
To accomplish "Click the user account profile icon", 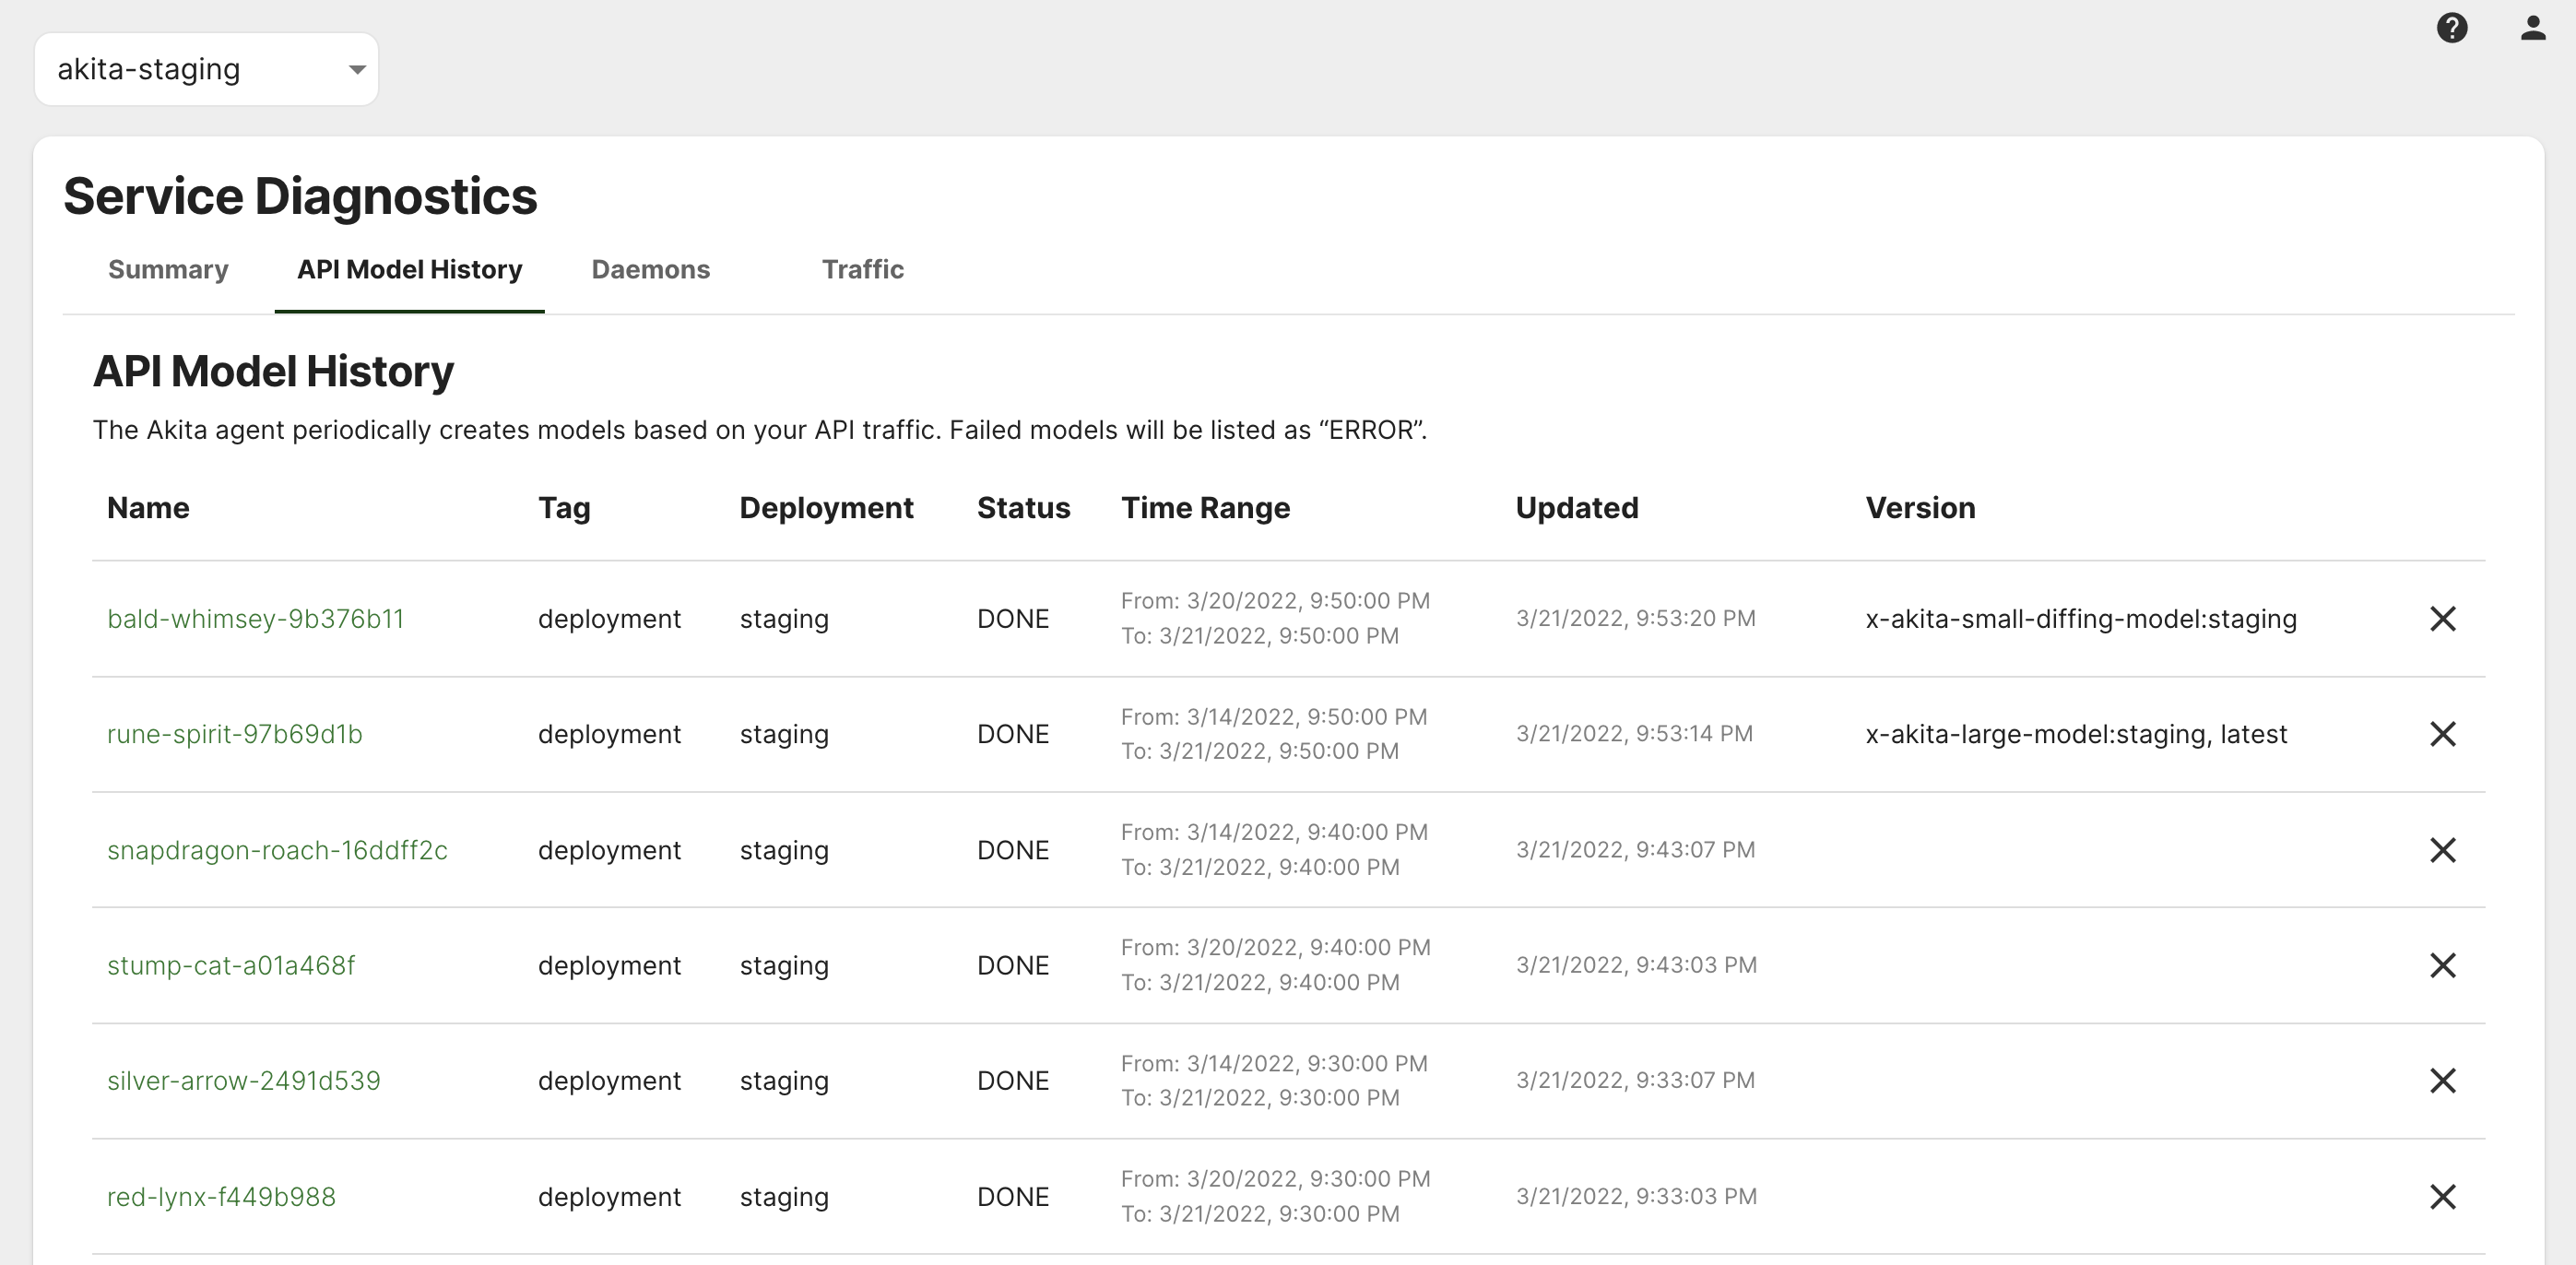I will point(2532,28).
